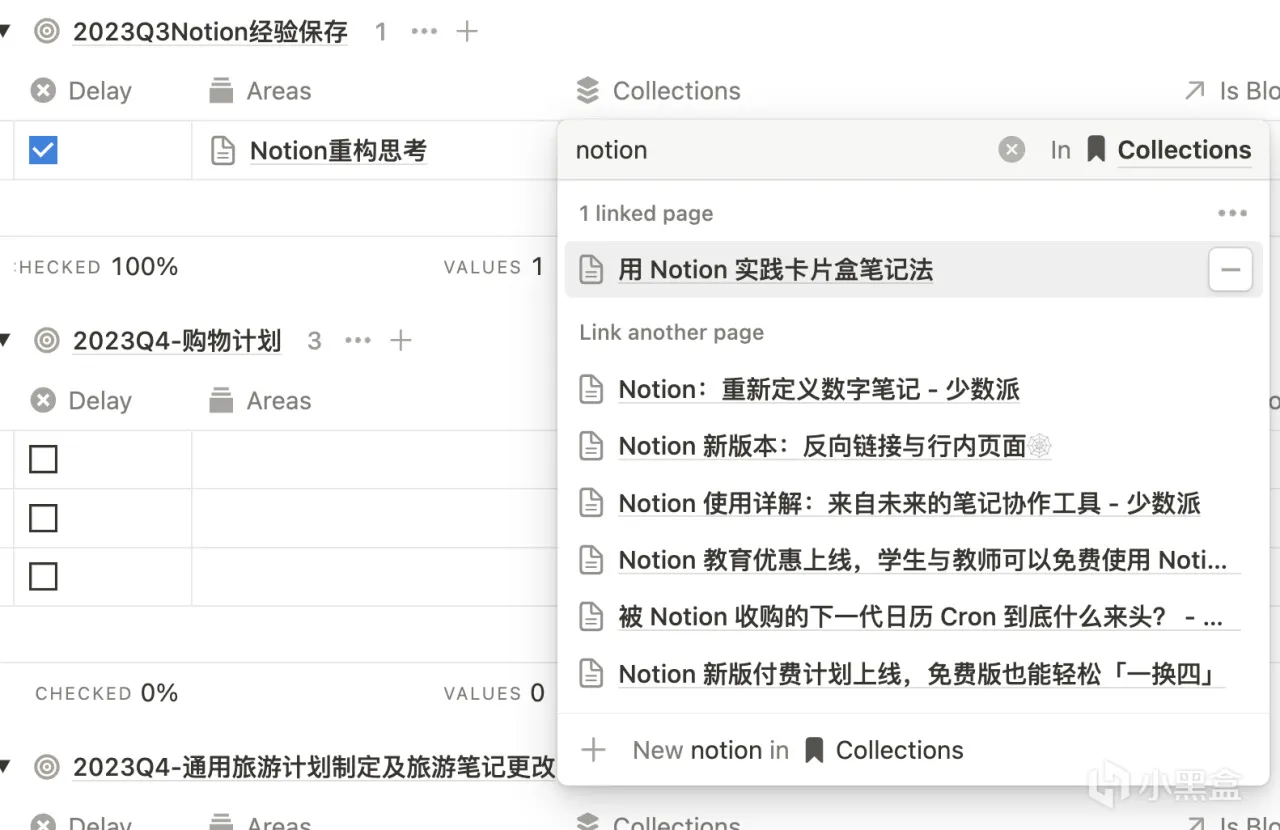The height and width of the screenshot is (830, 1280).
Task: Collapse the 2023Q4-通用旅游计划制定 group
Action: click(x=5, y=767)
